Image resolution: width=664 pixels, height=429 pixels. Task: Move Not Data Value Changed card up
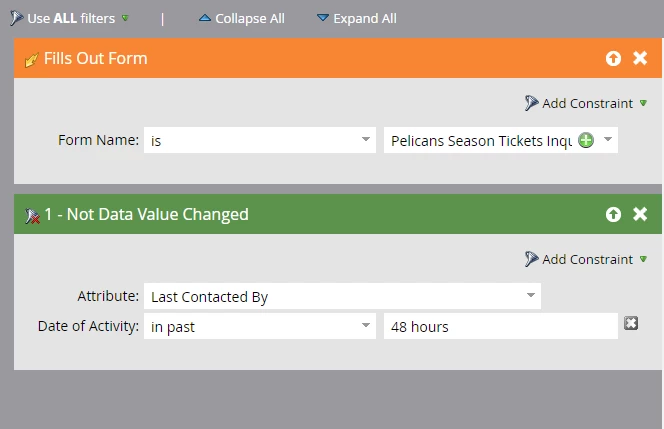pyautogui.click(x=613, y=214)
